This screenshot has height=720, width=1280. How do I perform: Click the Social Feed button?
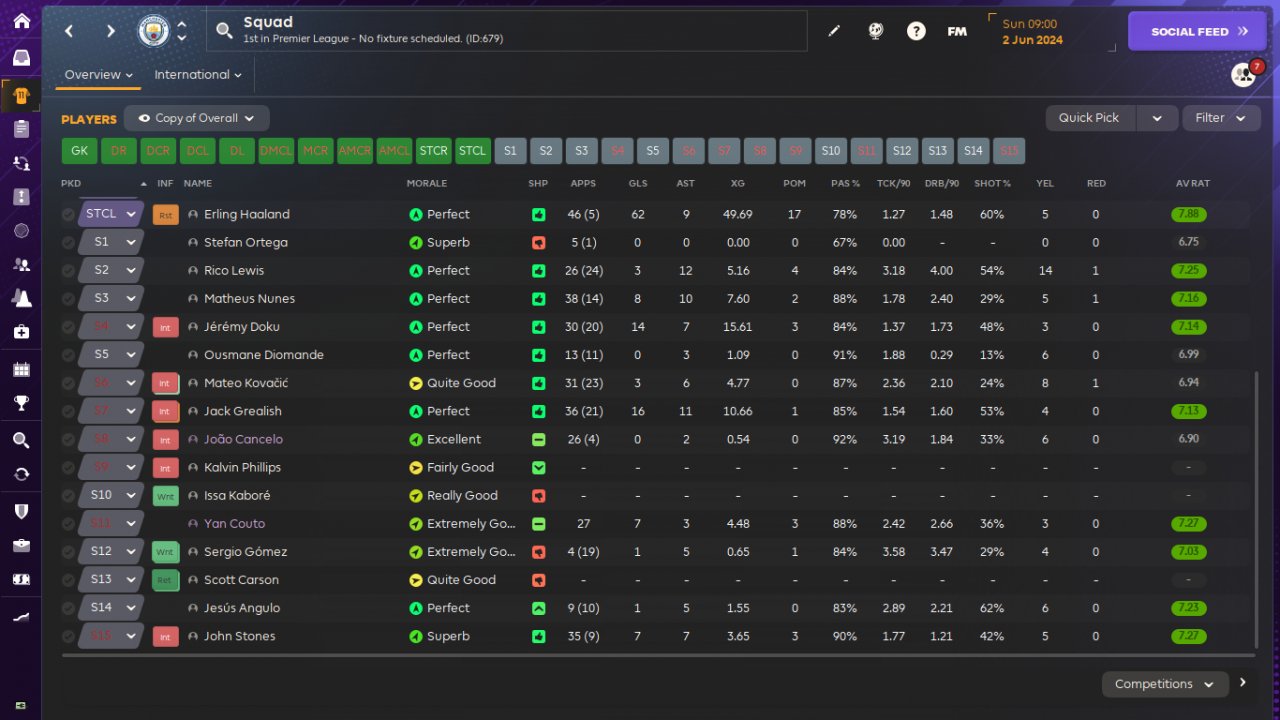pos(1197,31)
